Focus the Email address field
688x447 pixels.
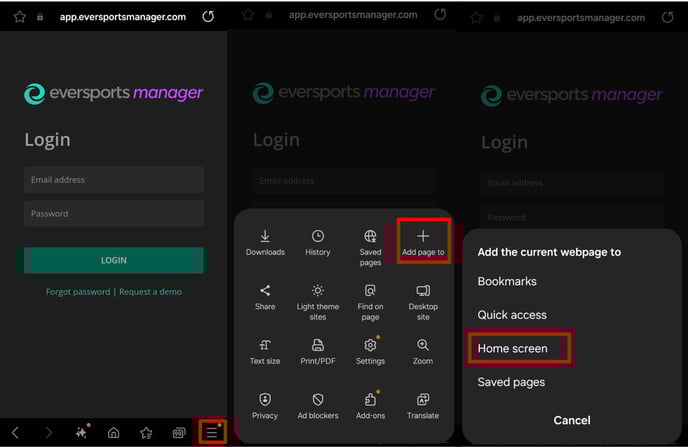coord(114,179)
